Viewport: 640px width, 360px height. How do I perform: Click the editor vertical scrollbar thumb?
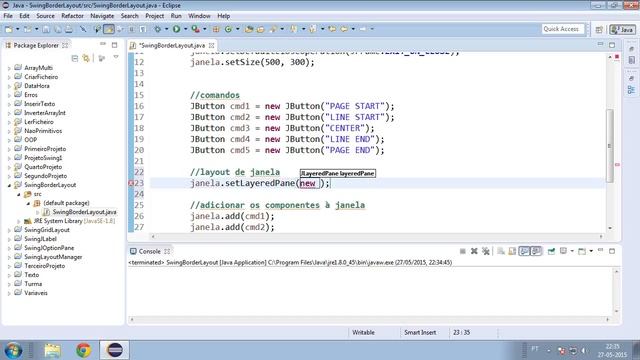pyautogui.click(x=610, y=146)
